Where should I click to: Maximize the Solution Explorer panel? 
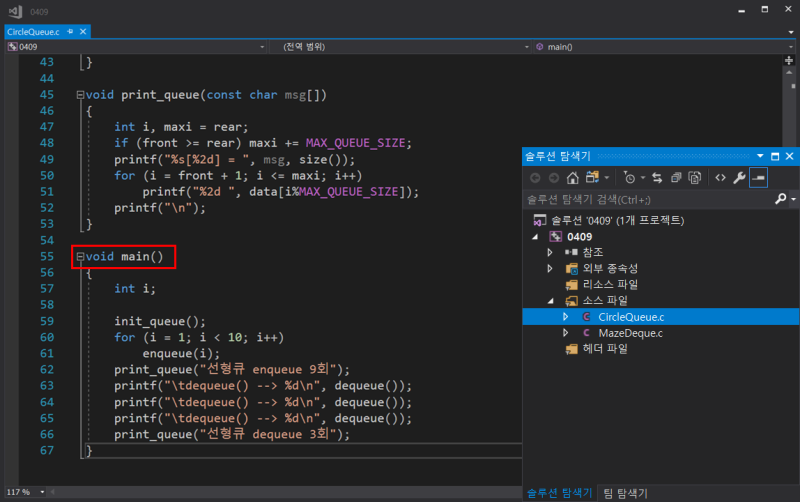775,156
